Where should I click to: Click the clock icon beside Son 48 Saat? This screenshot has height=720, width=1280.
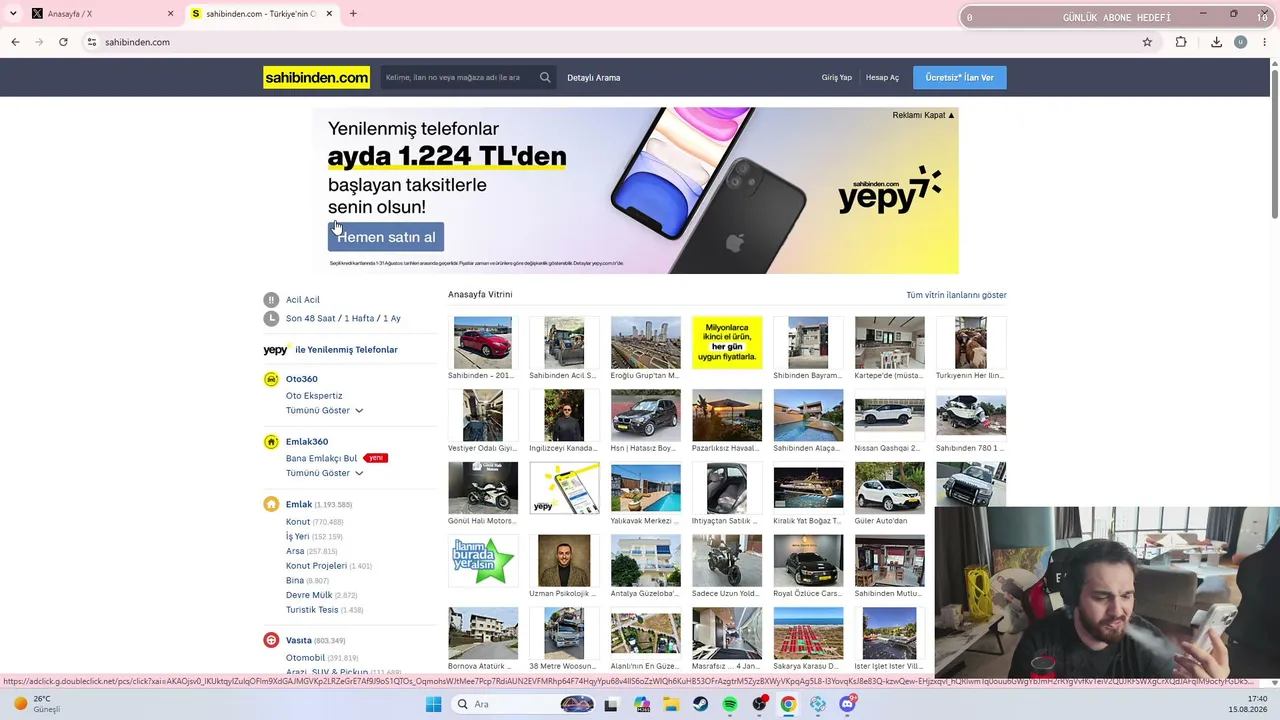click(x=271, y=318)
